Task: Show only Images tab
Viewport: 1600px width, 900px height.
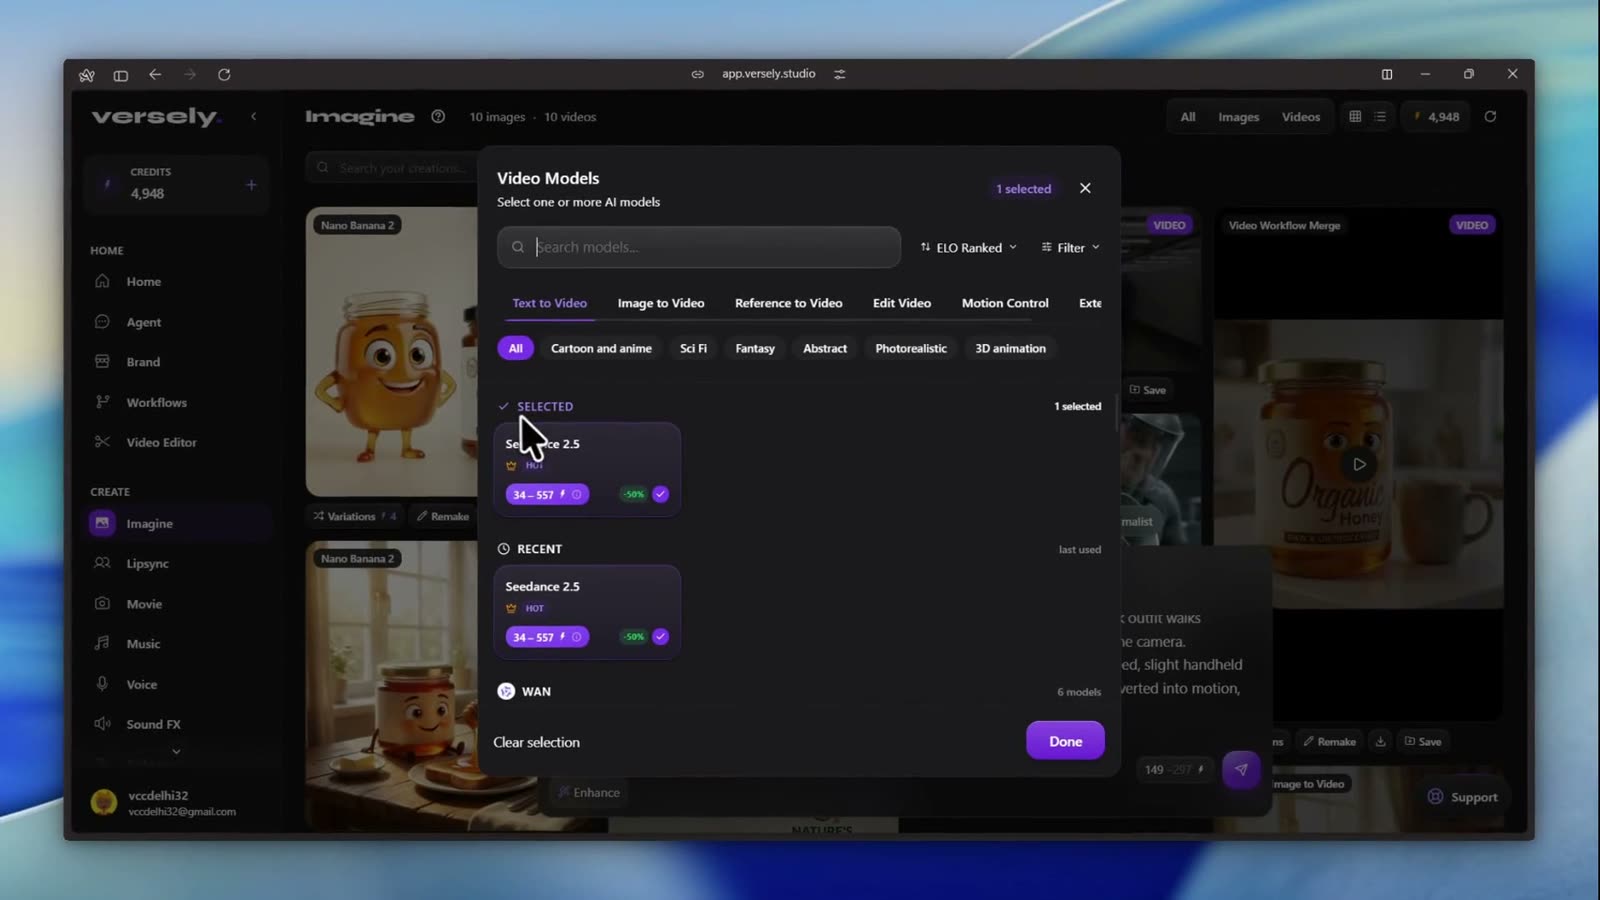Action: (x=1238, y=117)
